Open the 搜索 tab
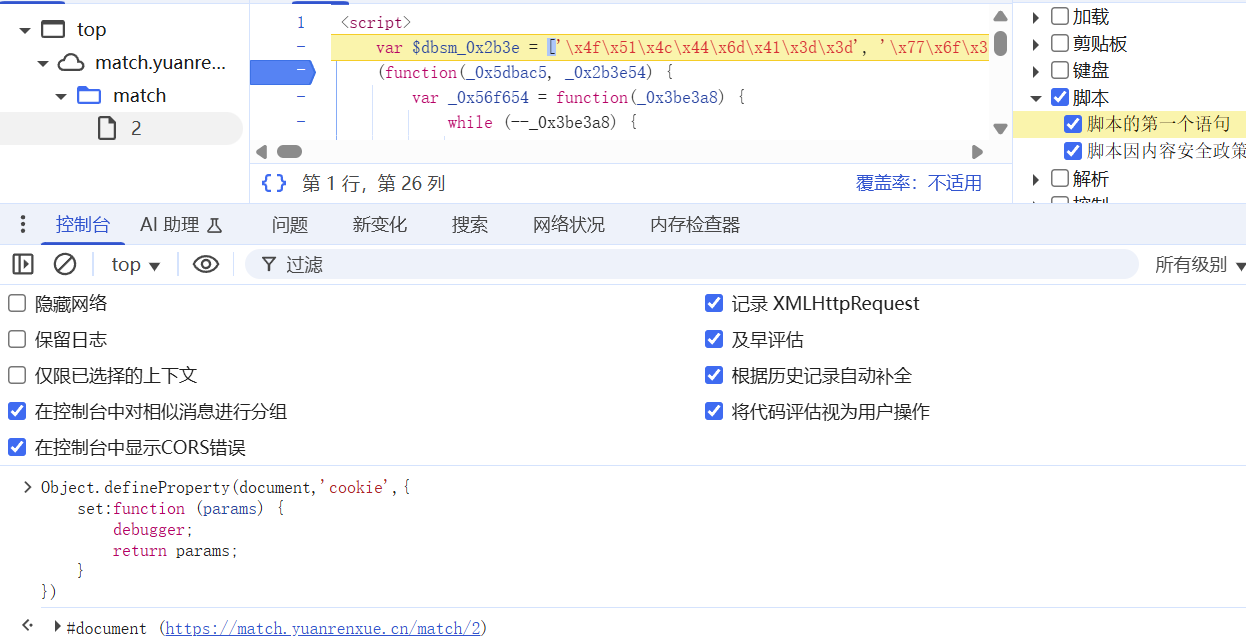 pyautogui.click(x=470, y=225)
